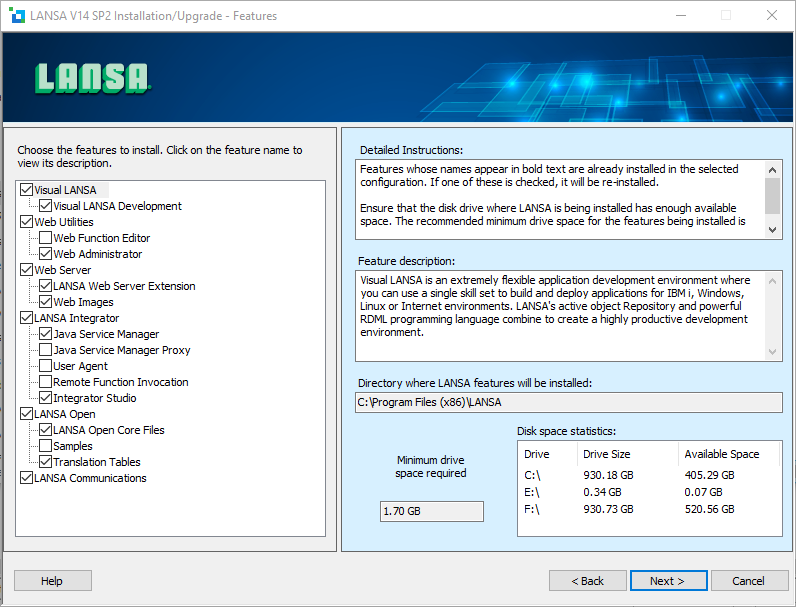Click the installation directory field
796x607 pixels.
click(x=569, y=402)
